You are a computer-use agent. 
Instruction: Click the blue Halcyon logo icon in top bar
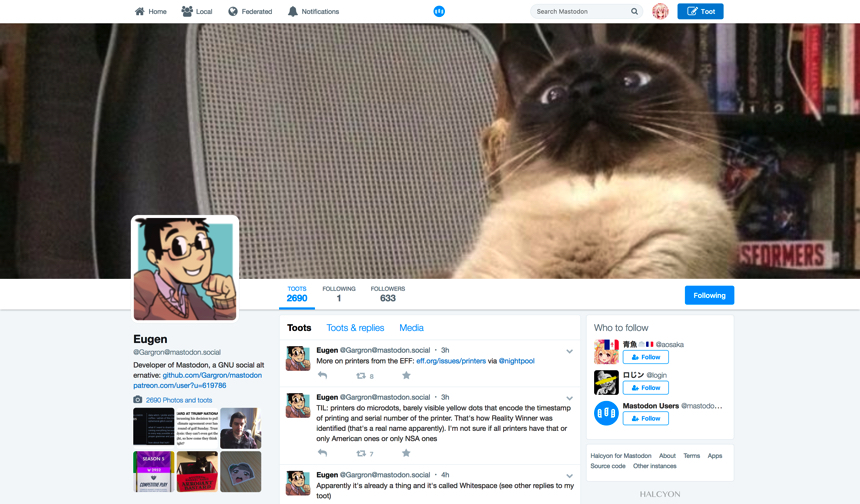tap(439, 12)
